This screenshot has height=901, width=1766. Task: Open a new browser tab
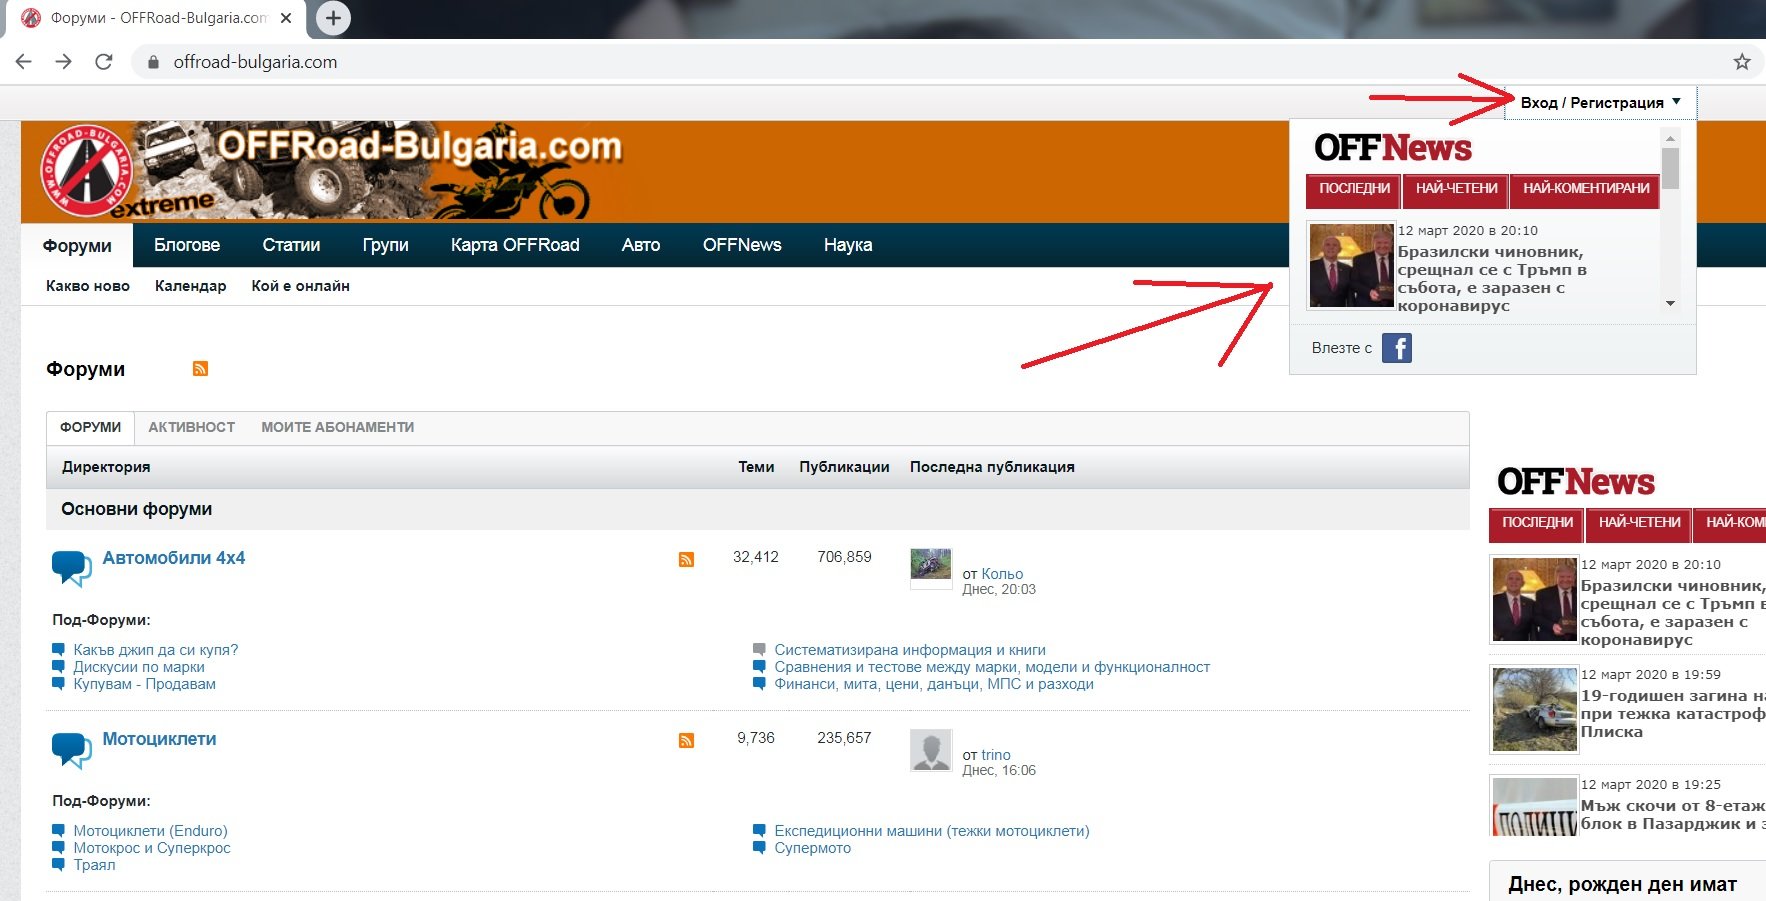333,18
